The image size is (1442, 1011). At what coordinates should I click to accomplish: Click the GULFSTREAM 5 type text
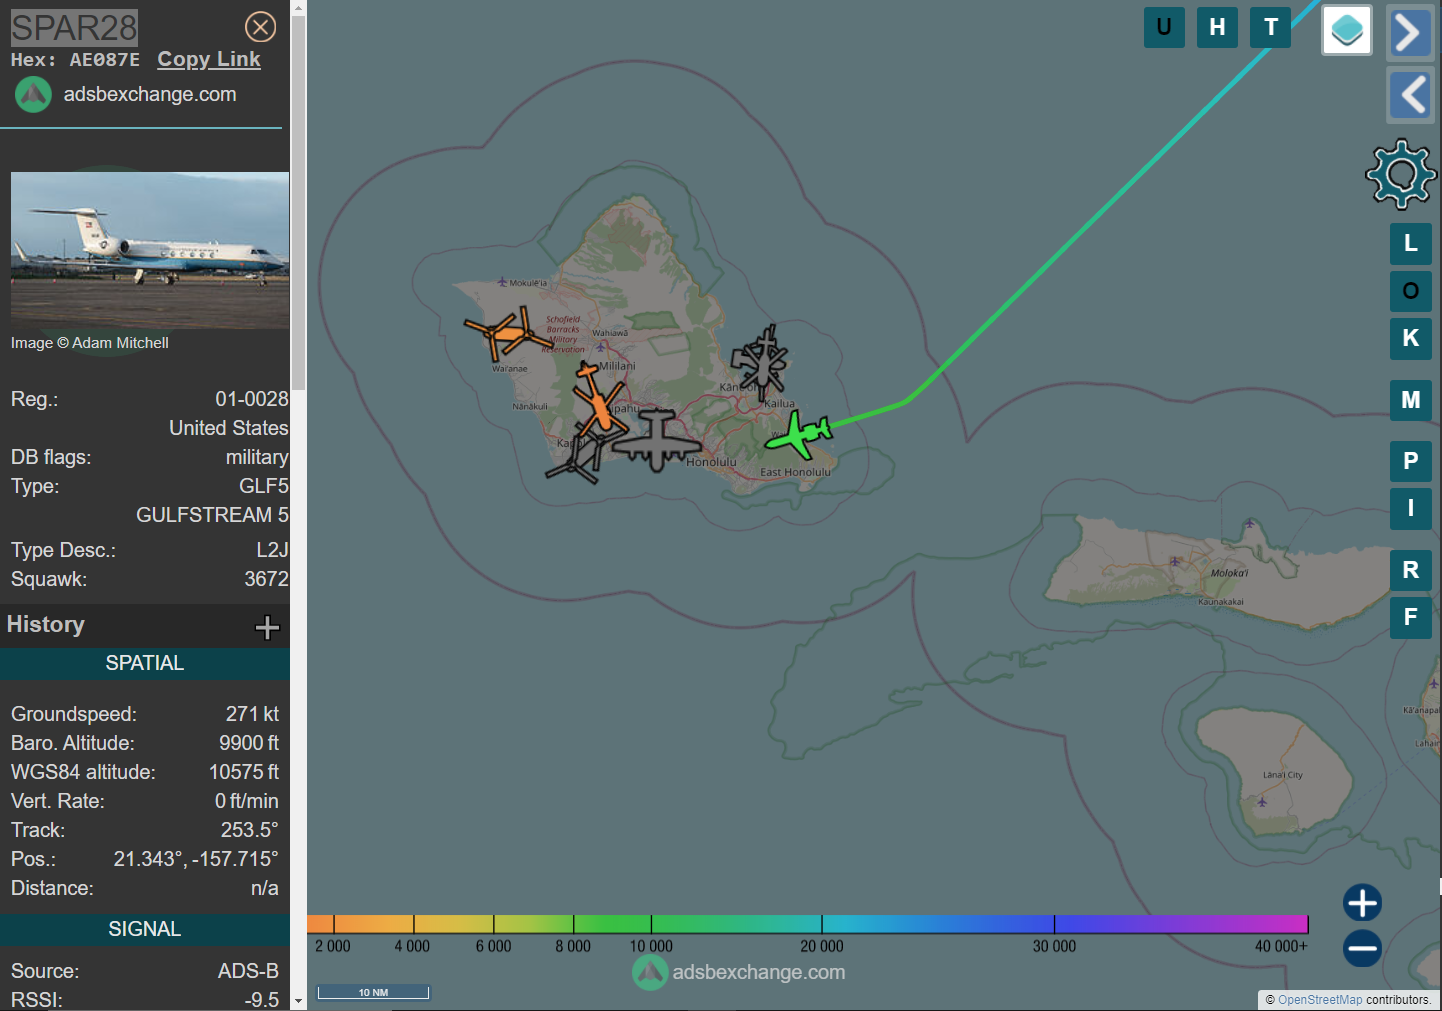tap(212, 515)
